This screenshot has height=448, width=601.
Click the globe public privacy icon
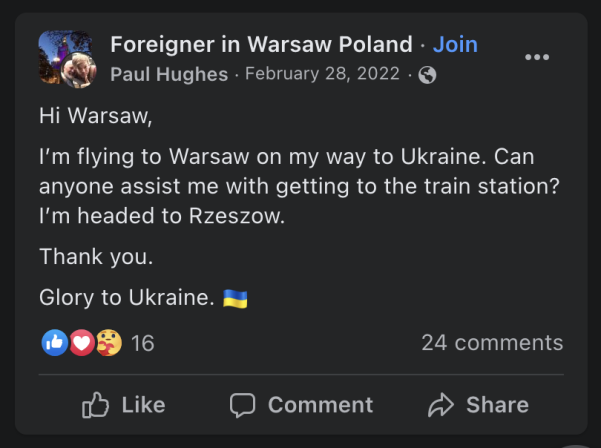click(427, 75)
